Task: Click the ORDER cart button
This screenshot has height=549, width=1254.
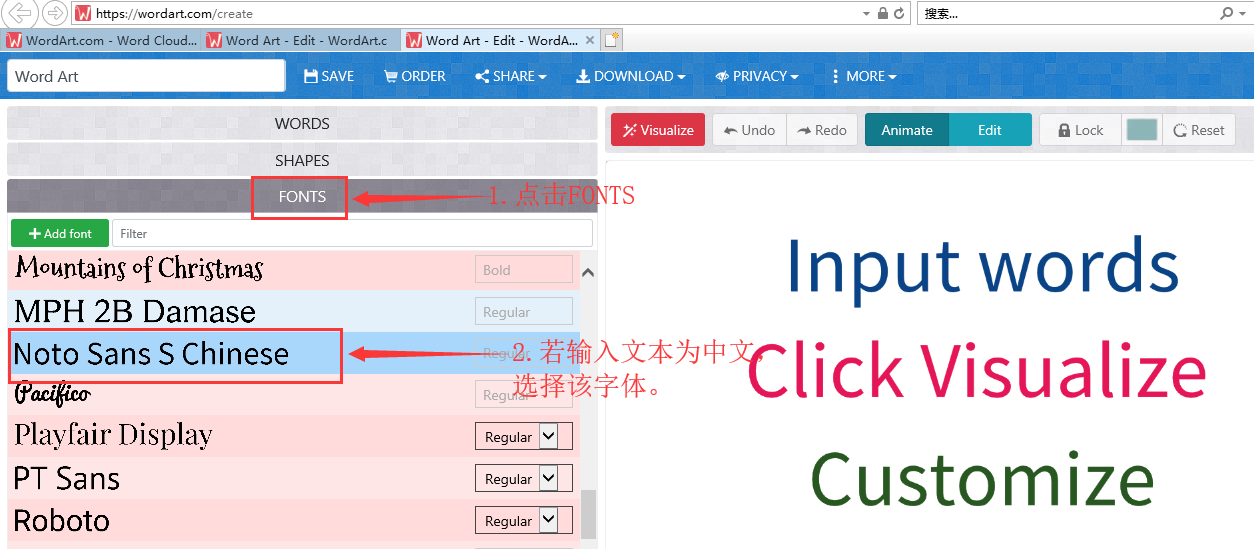Action: 415,76
